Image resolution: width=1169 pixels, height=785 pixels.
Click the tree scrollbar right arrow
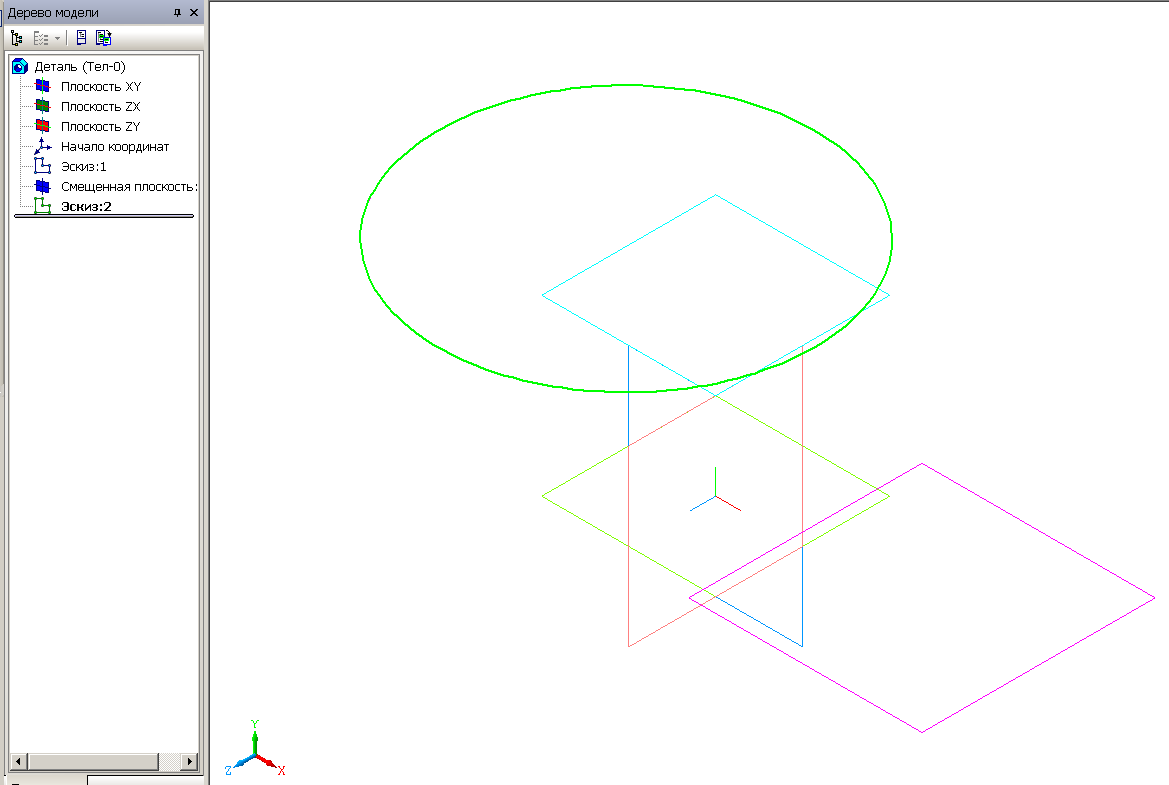click(189, 761)
